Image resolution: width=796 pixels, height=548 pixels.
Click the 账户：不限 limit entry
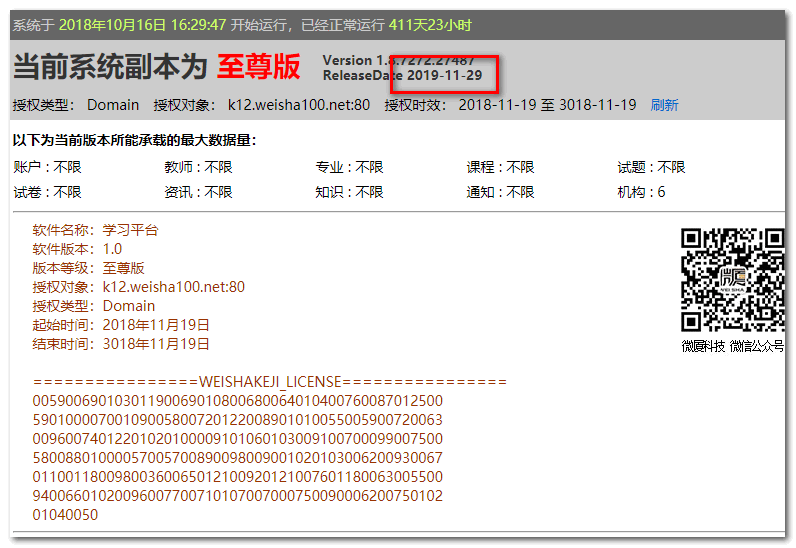click(x=47, y=167)
